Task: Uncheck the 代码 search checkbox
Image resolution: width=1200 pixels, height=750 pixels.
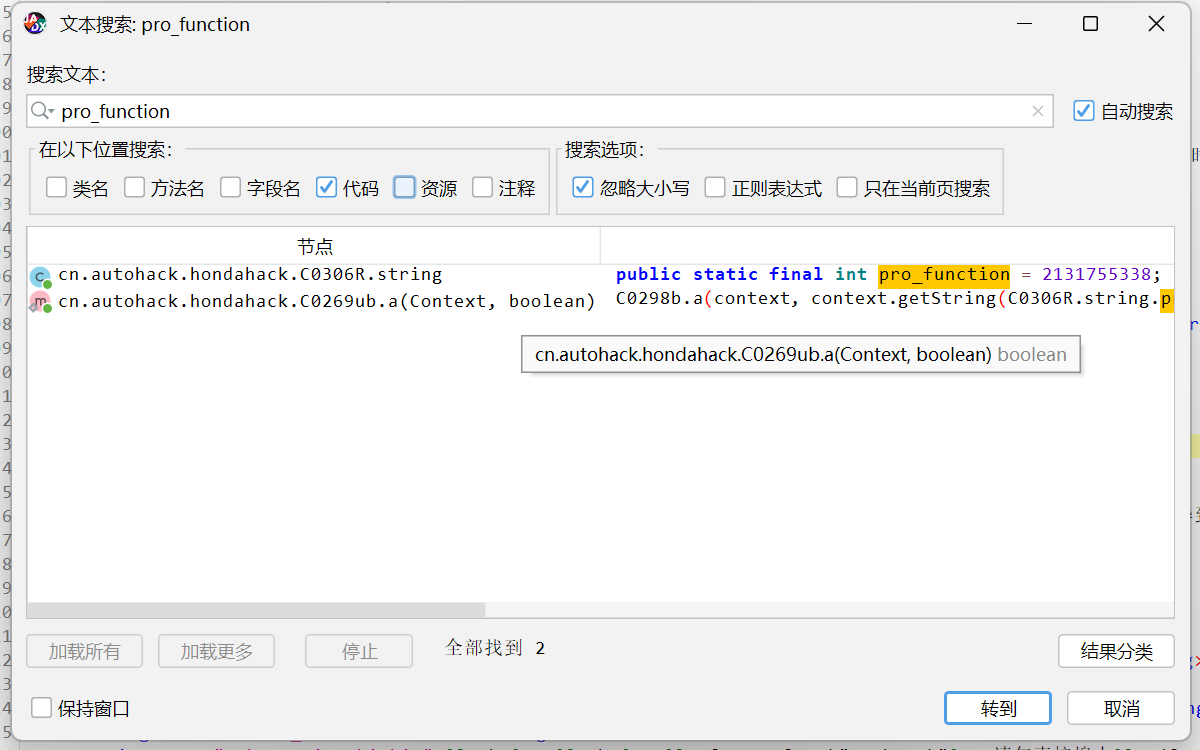Action: point(326,187)
